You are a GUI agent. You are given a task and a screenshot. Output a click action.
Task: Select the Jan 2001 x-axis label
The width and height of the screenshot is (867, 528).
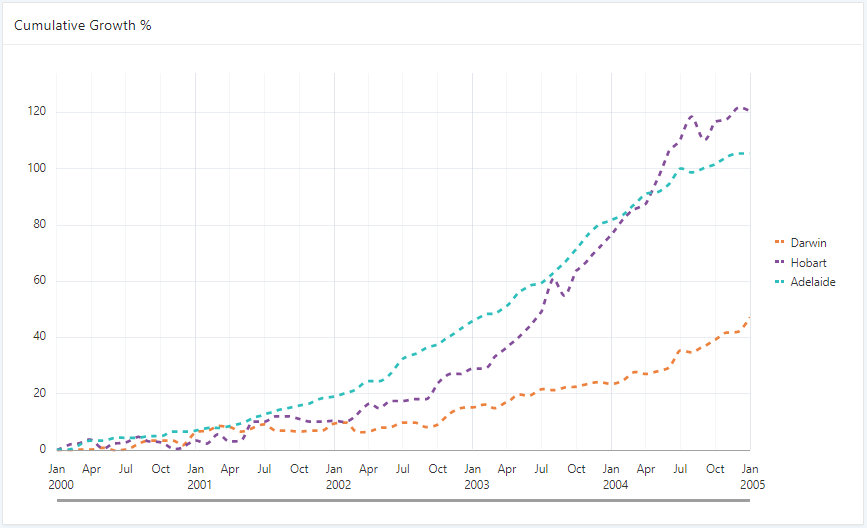pyautogui.click(x=196, y=476)
